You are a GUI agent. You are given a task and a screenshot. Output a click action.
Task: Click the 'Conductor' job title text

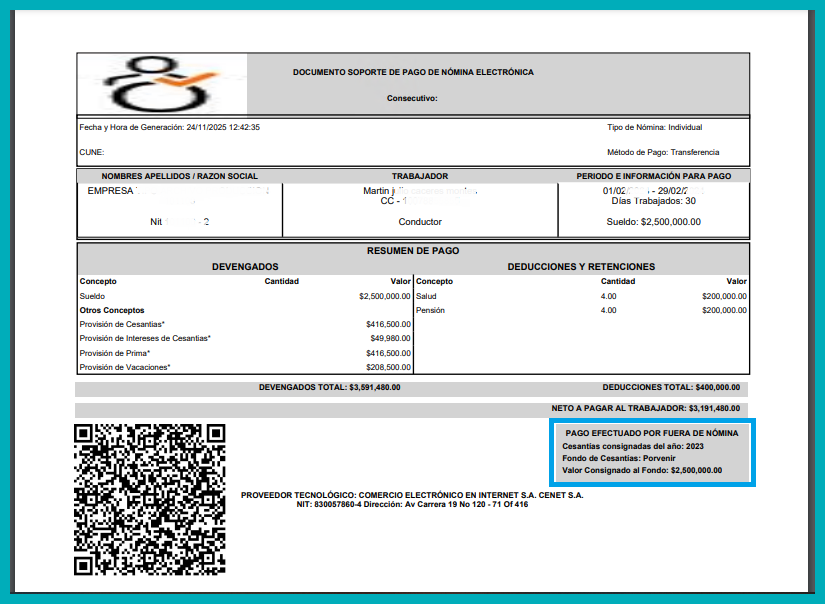[x=419, y=222]
